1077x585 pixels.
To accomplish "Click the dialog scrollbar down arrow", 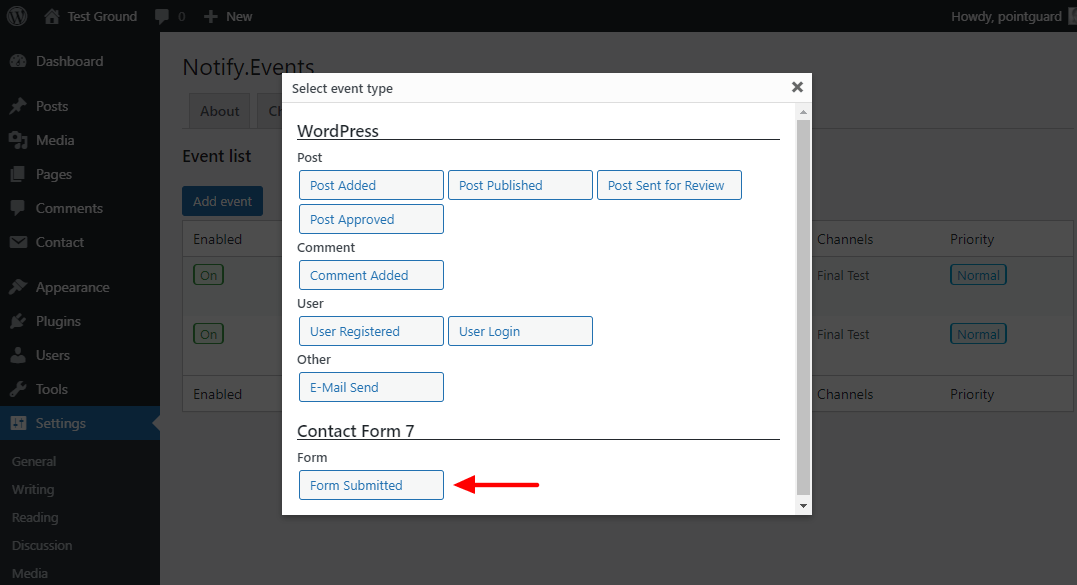I will coord(803,506).
